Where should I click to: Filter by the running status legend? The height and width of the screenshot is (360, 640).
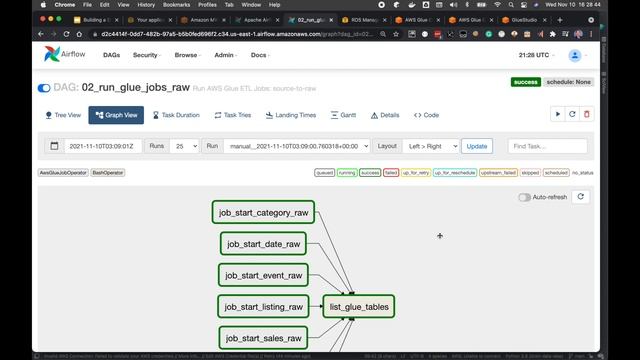(x=347, y=173)
